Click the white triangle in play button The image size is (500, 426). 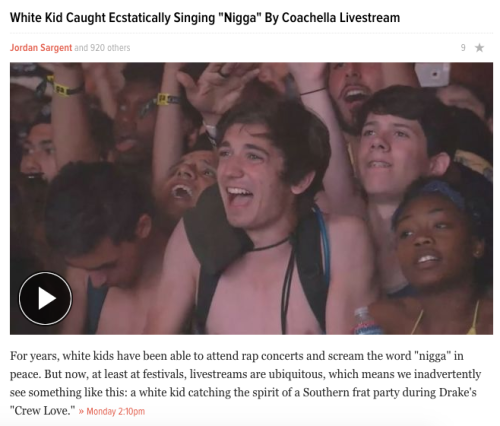pyautogui.click(x=47, y=298)
